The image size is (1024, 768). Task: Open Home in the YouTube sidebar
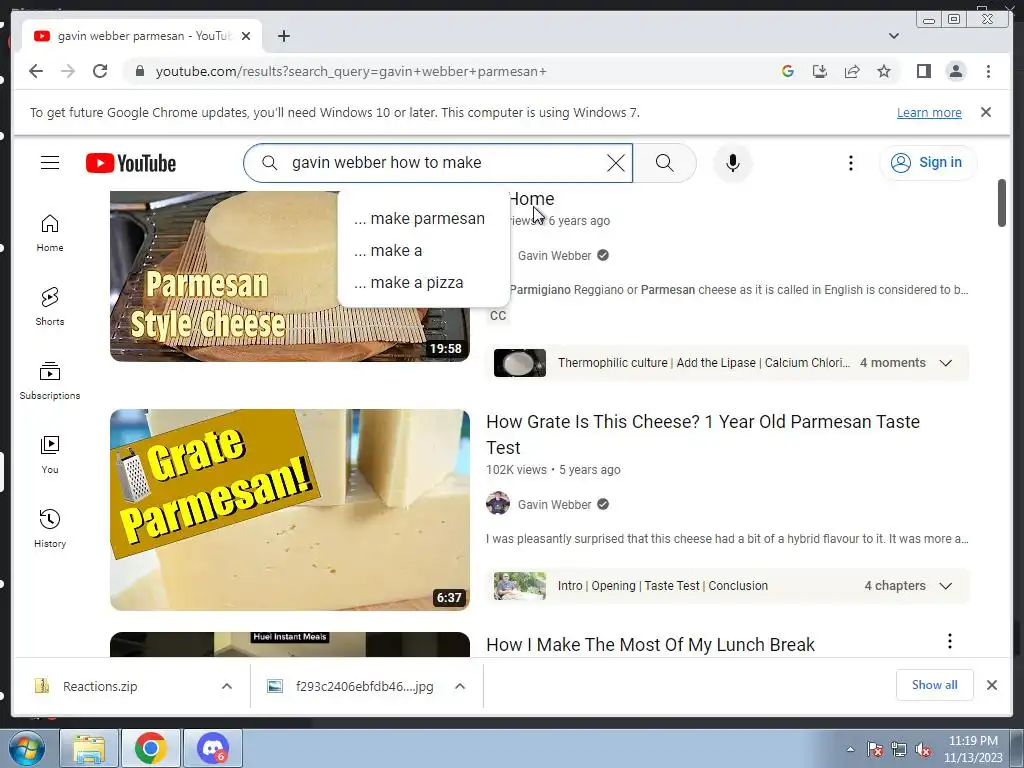click(50, 233)
